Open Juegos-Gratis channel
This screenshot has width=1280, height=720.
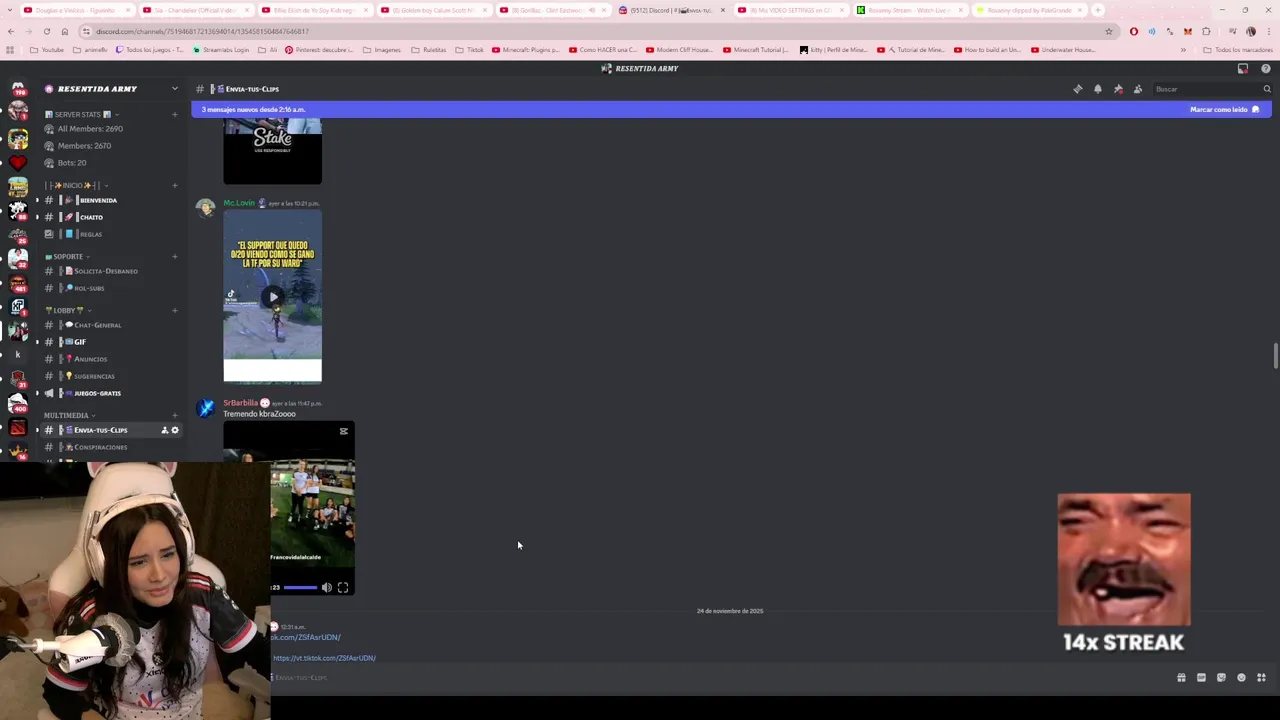(x=110, y=393)
